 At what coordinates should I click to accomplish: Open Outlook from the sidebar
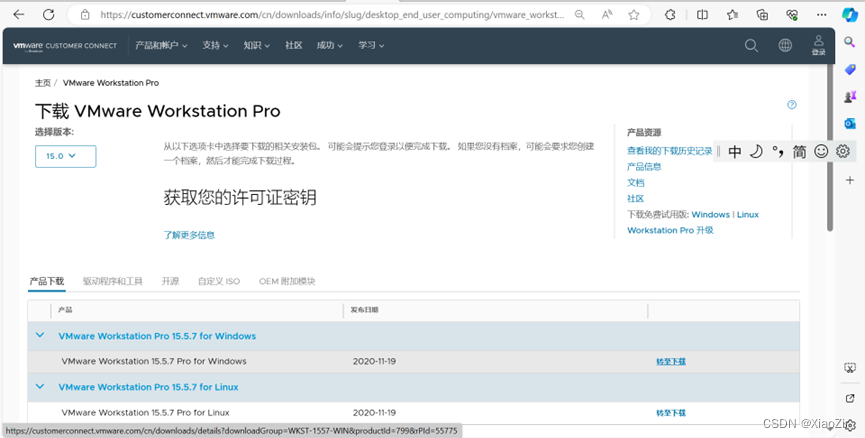pyautogui.click(x=850, y=124)
